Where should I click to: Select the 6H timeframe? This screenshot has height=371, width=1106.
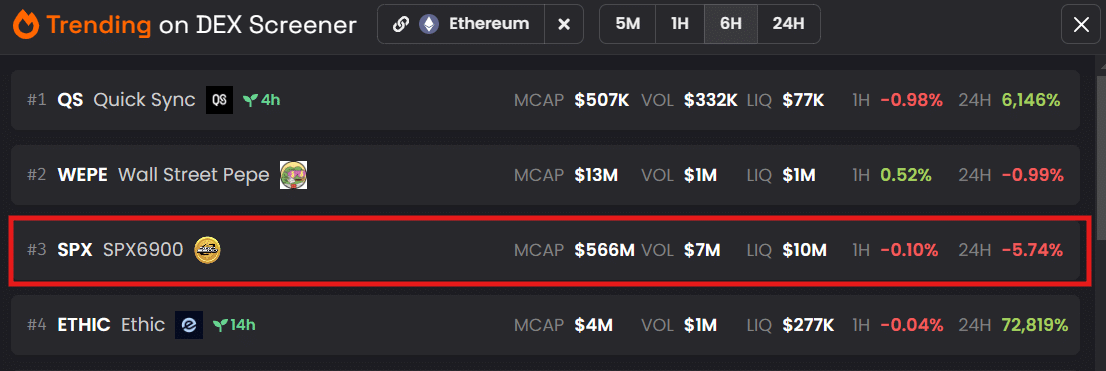coord(731,24)
